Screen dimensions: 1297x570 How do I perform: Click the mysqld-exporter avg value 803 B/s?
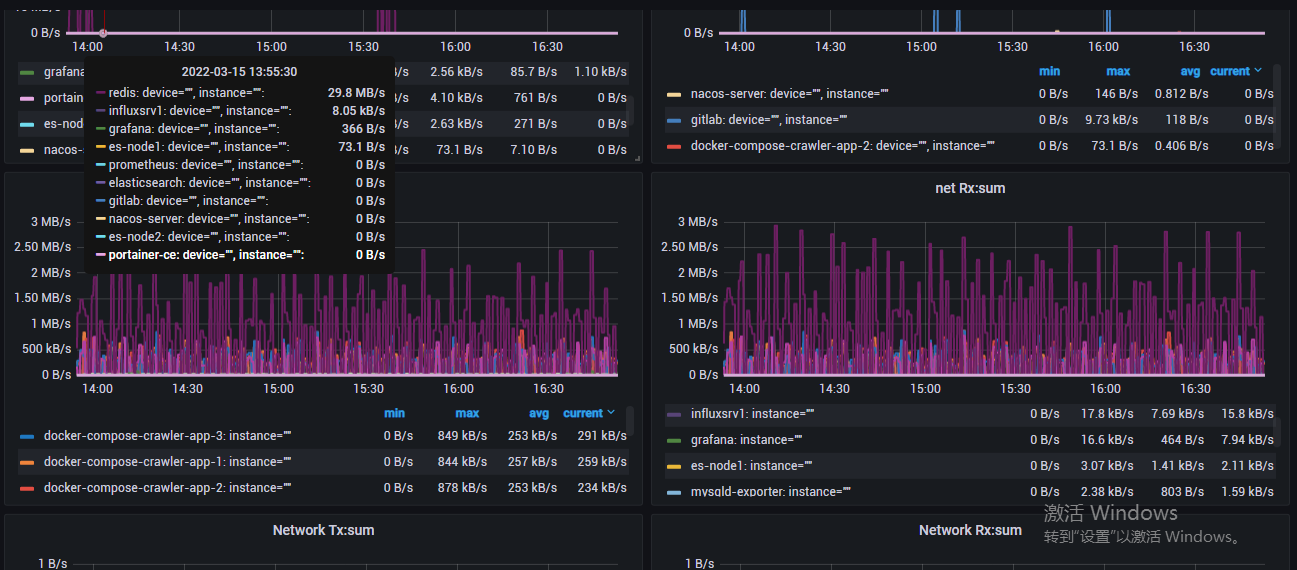(1182, 491)
